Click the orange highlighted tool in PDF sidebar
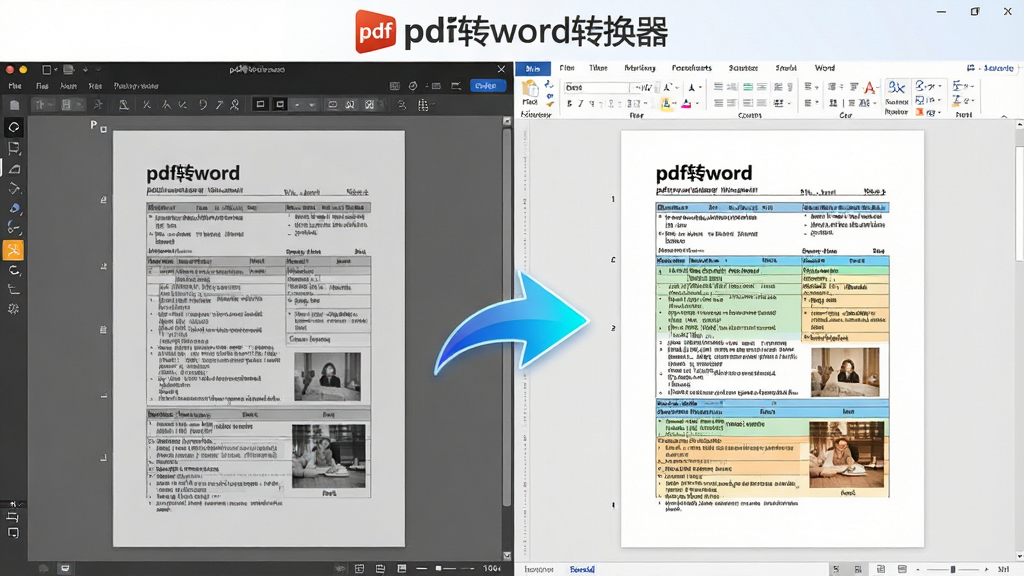 (x=13, y=249)
